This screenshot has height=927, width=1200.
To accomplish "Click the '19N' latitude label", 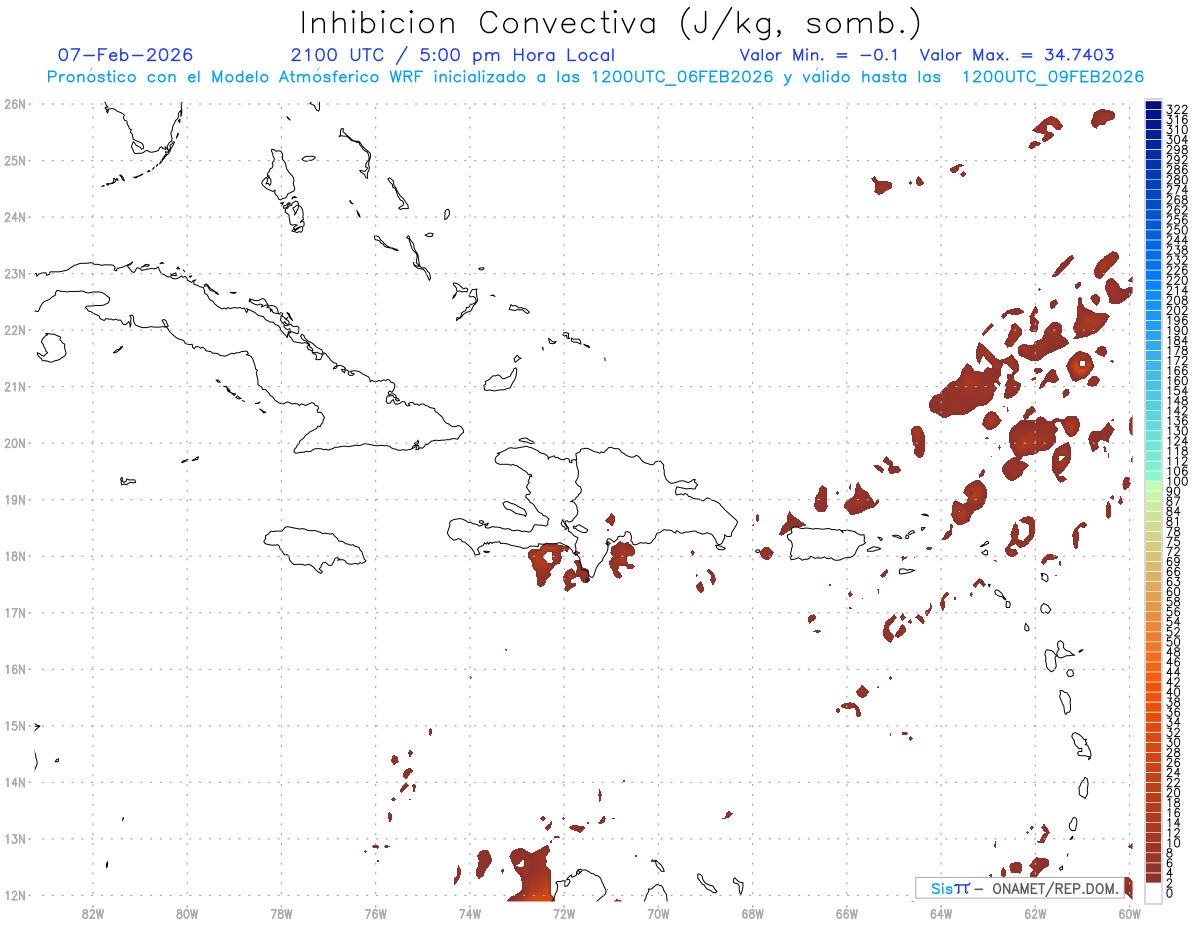I will pyautogui.click(x=14, y=499).
